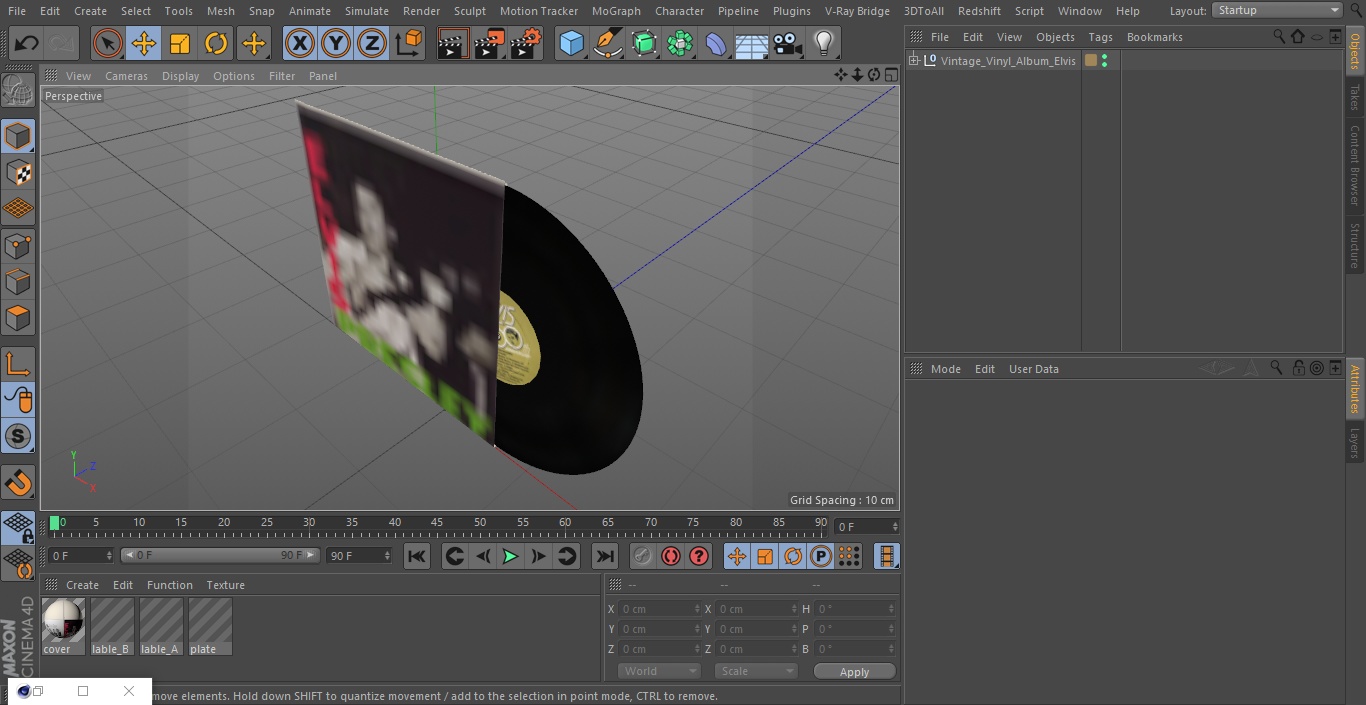Toggle Z axis lock
The height and width of the screenshot is (705, 1366).
[x=372, y=44]
